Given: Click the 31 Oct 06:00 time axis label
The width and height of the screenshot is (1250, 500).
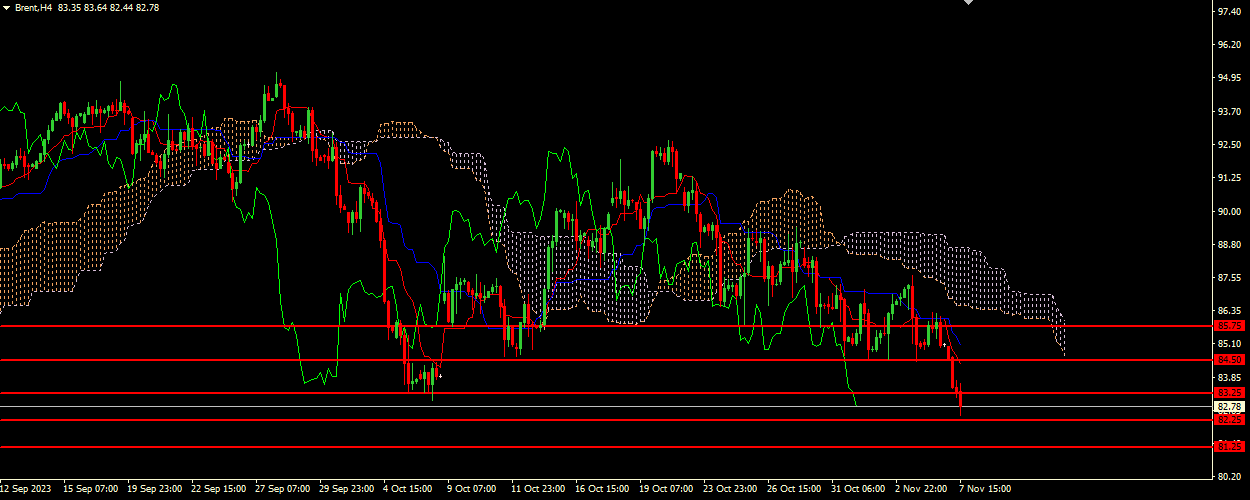Looking at the screenshot, I should click(858, 490).
